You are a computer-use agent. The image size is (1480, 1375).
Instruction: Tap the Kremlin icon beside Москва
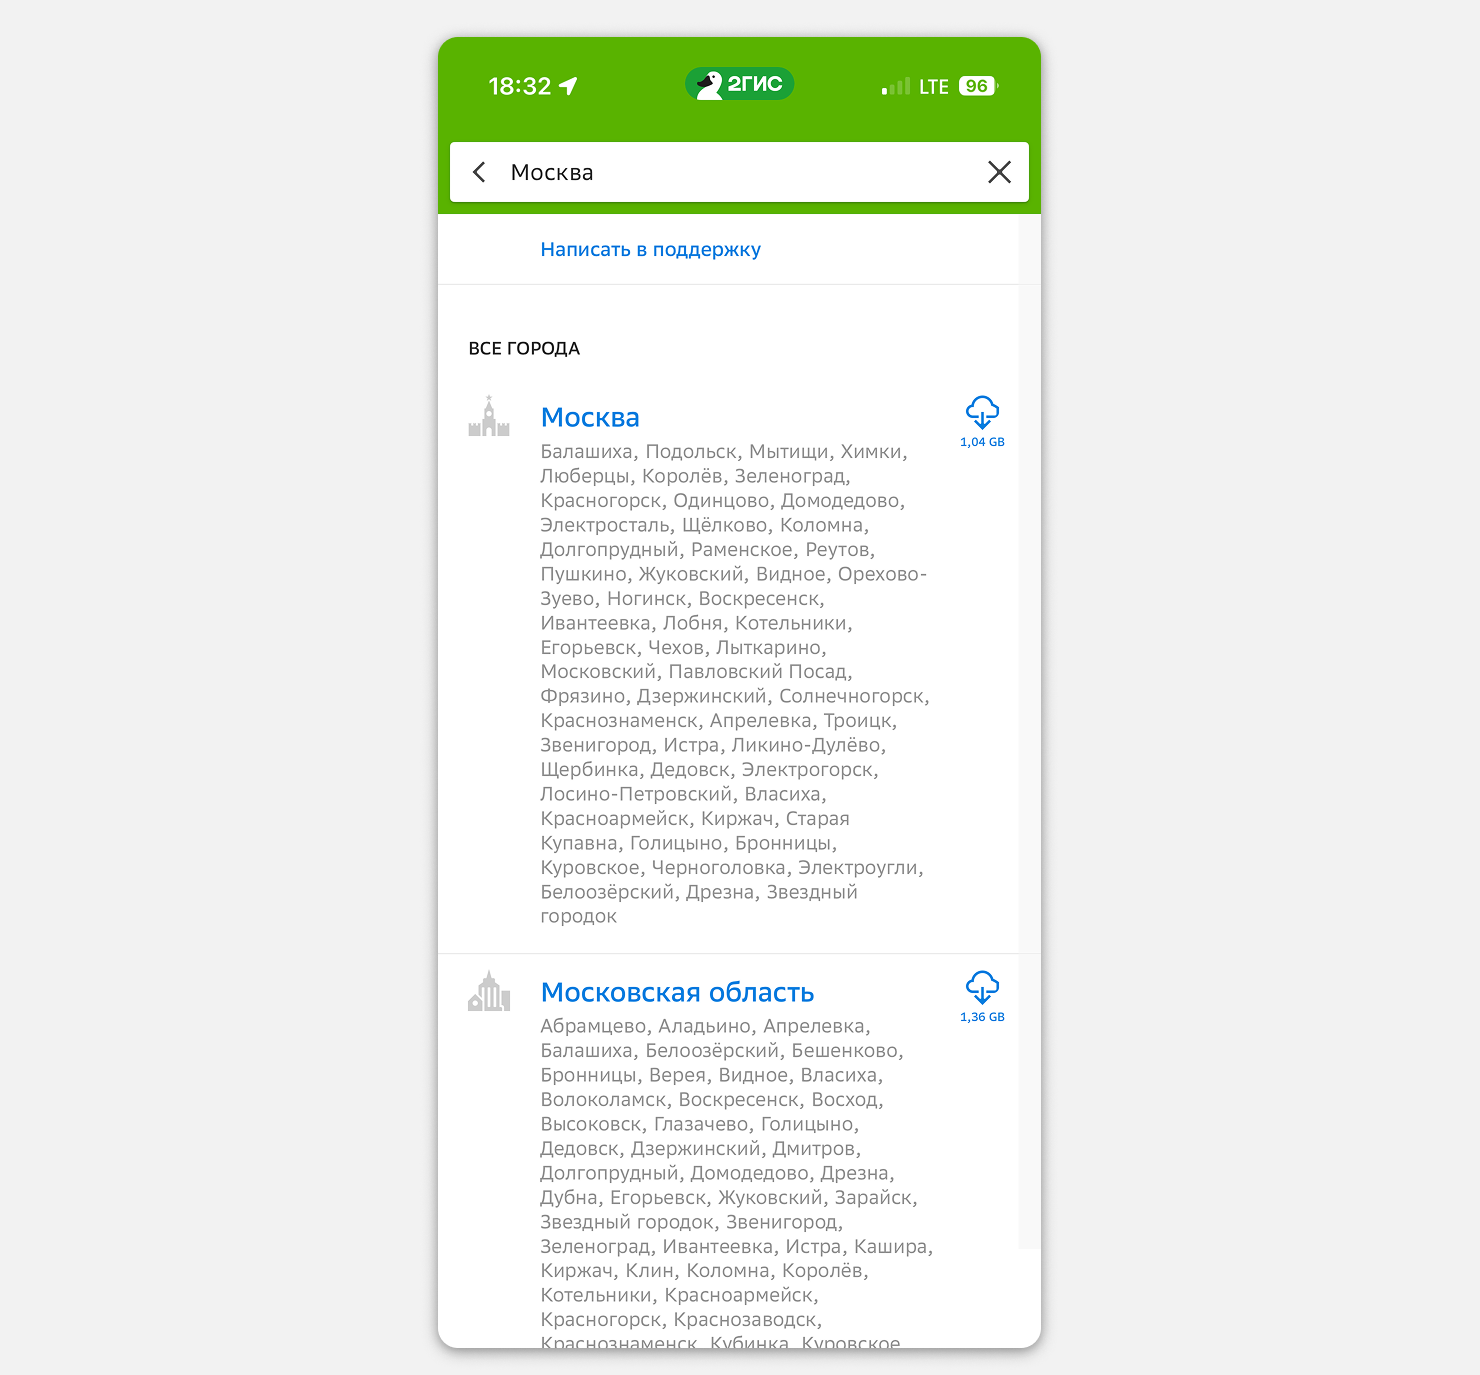click(x=489, y=415)
